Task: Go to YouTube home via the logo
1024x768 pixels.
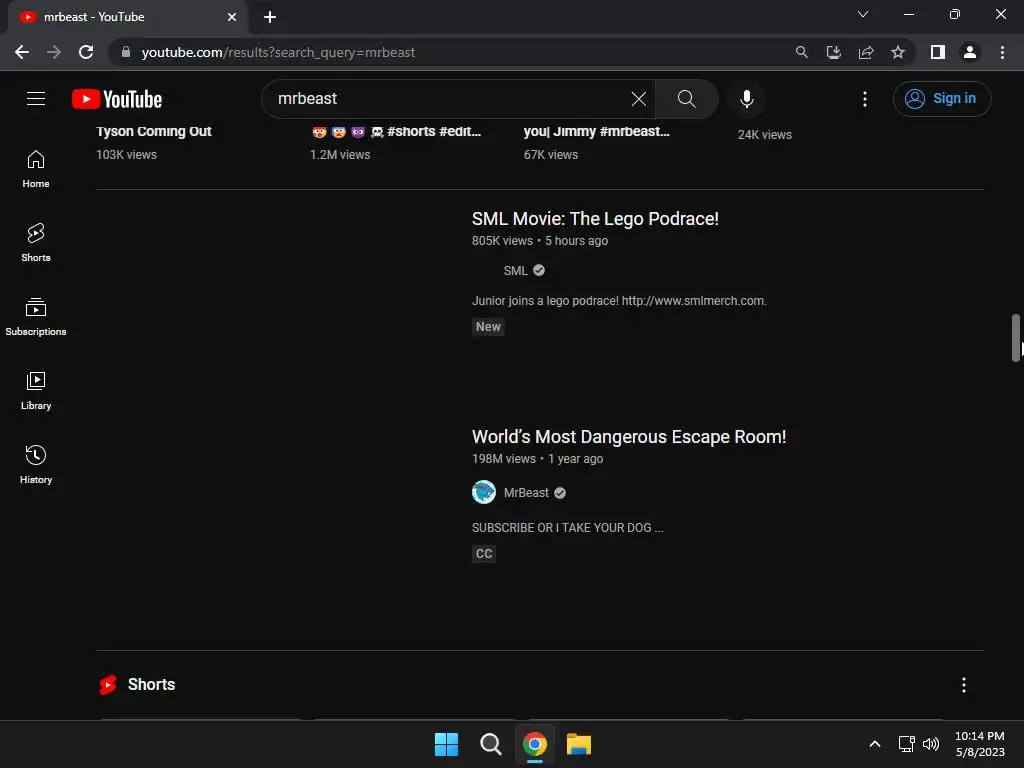Action: (117, 99)
